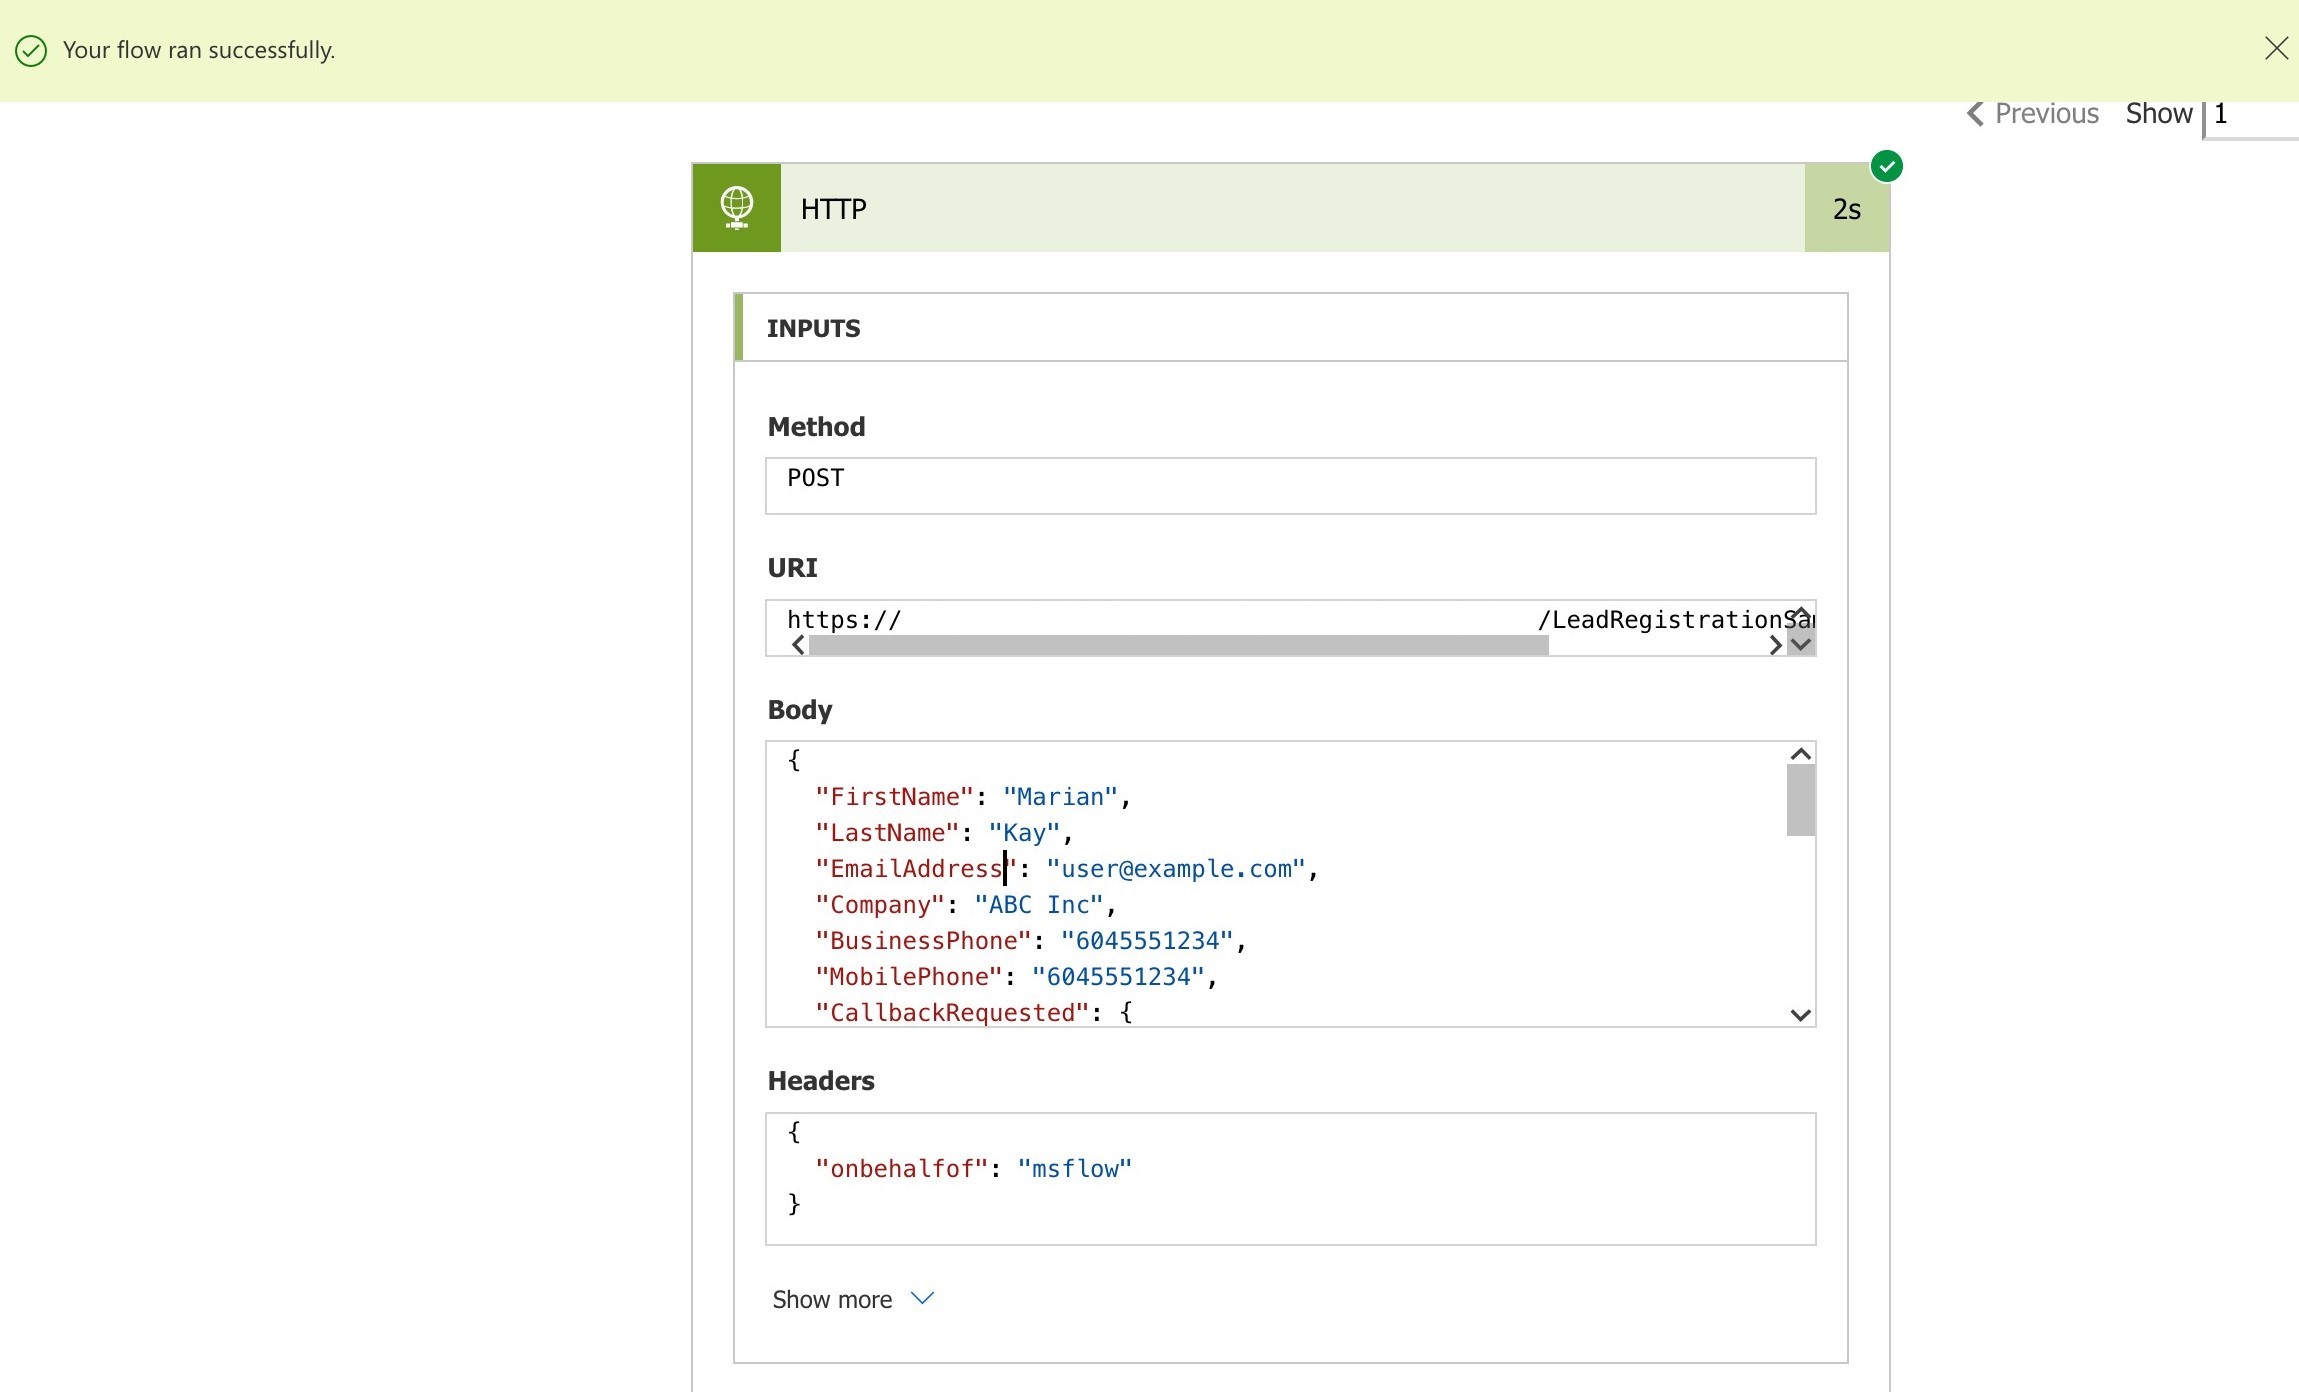2299x1392 pixels.
Task: Expand the URI field dropdown arrow
Action: tap(1801, 643)
